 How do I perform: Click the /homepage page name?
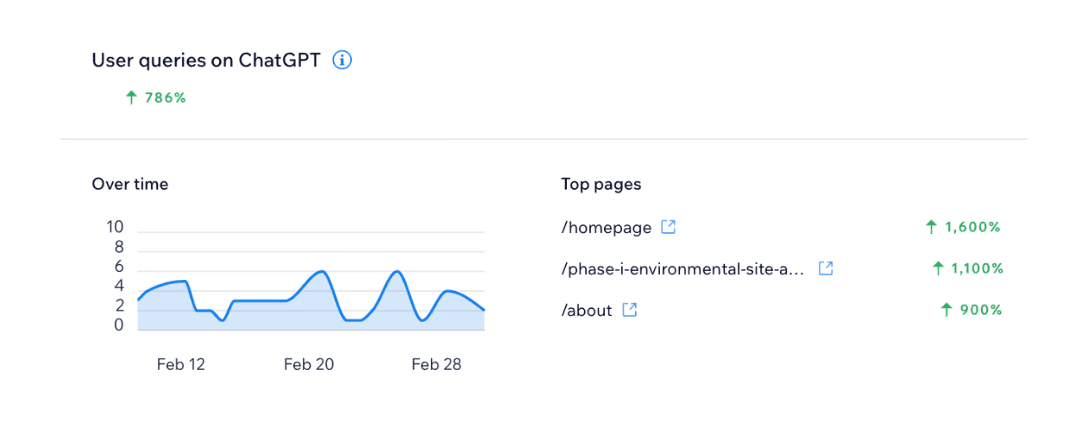coord(606,228)
